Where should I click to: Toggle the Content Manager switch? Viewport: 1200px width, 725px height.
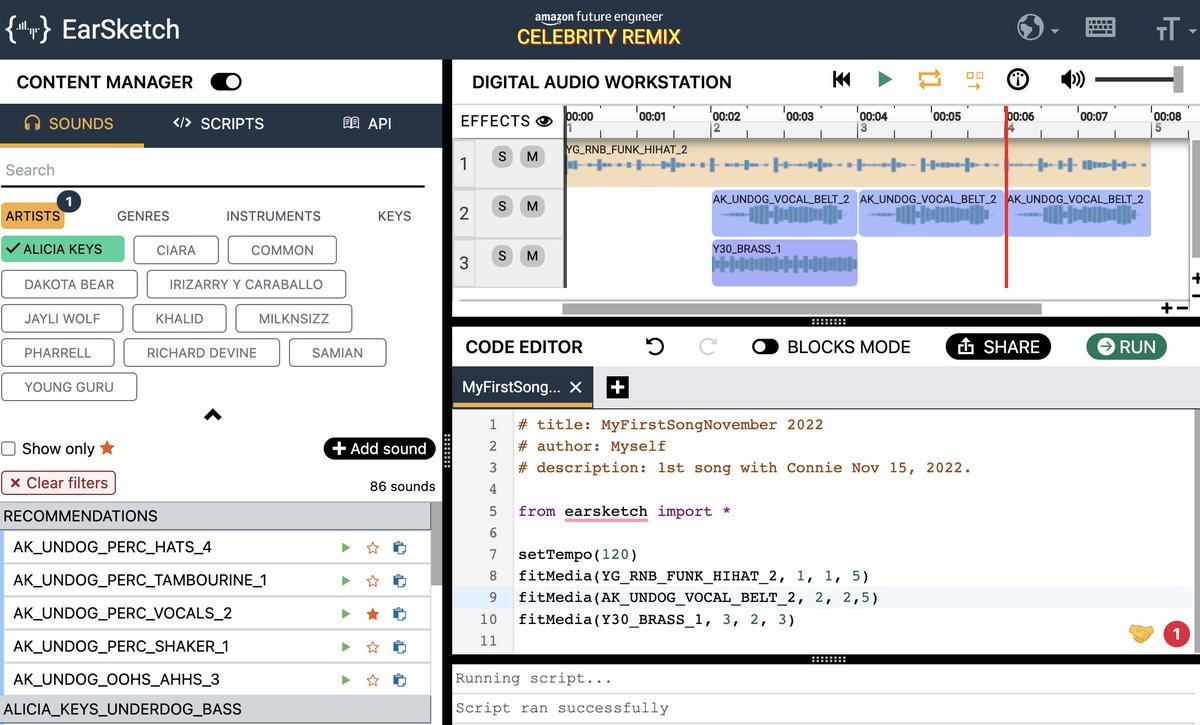[226, 82]
